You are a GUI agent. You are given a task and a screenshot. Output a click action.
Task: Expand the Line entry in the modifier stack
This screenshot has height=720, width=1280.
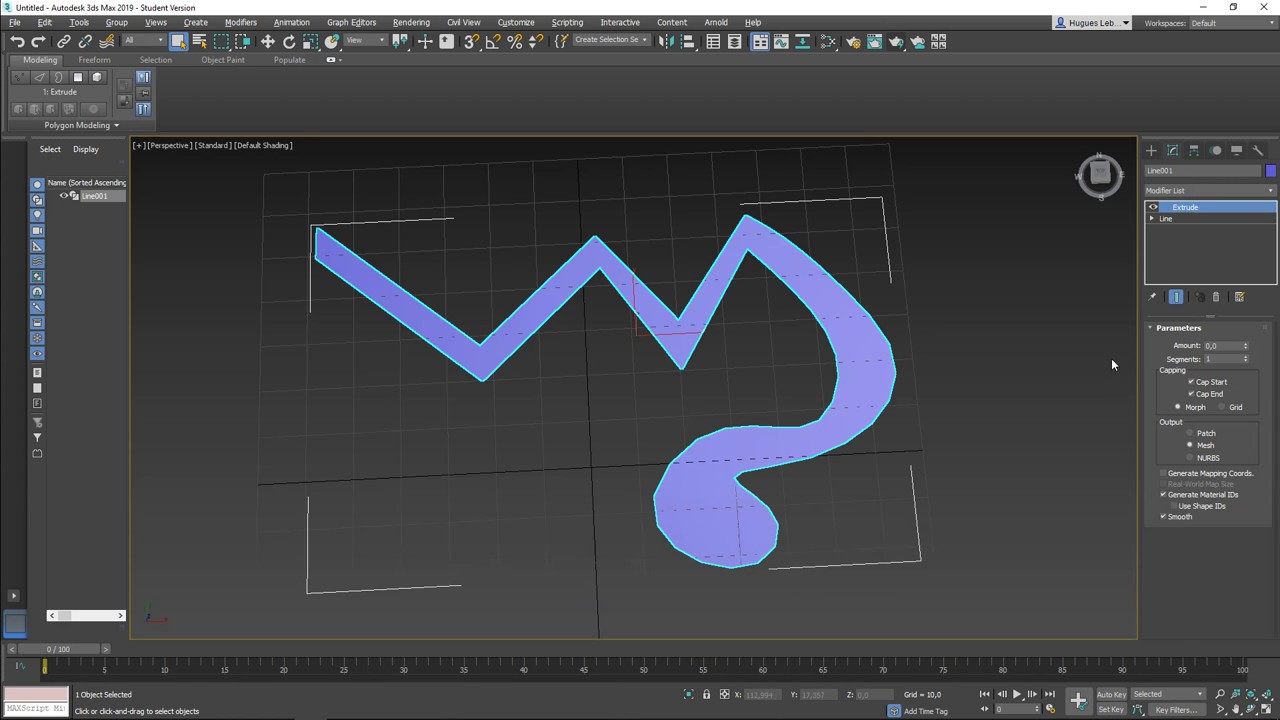[1152, 219]
